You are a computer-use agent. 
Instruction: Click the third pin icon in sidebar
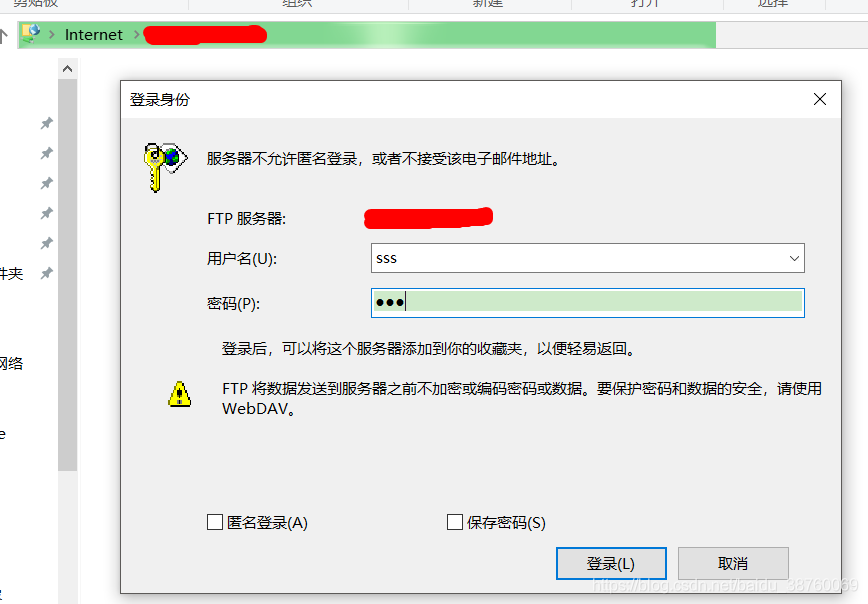point(46,183)
